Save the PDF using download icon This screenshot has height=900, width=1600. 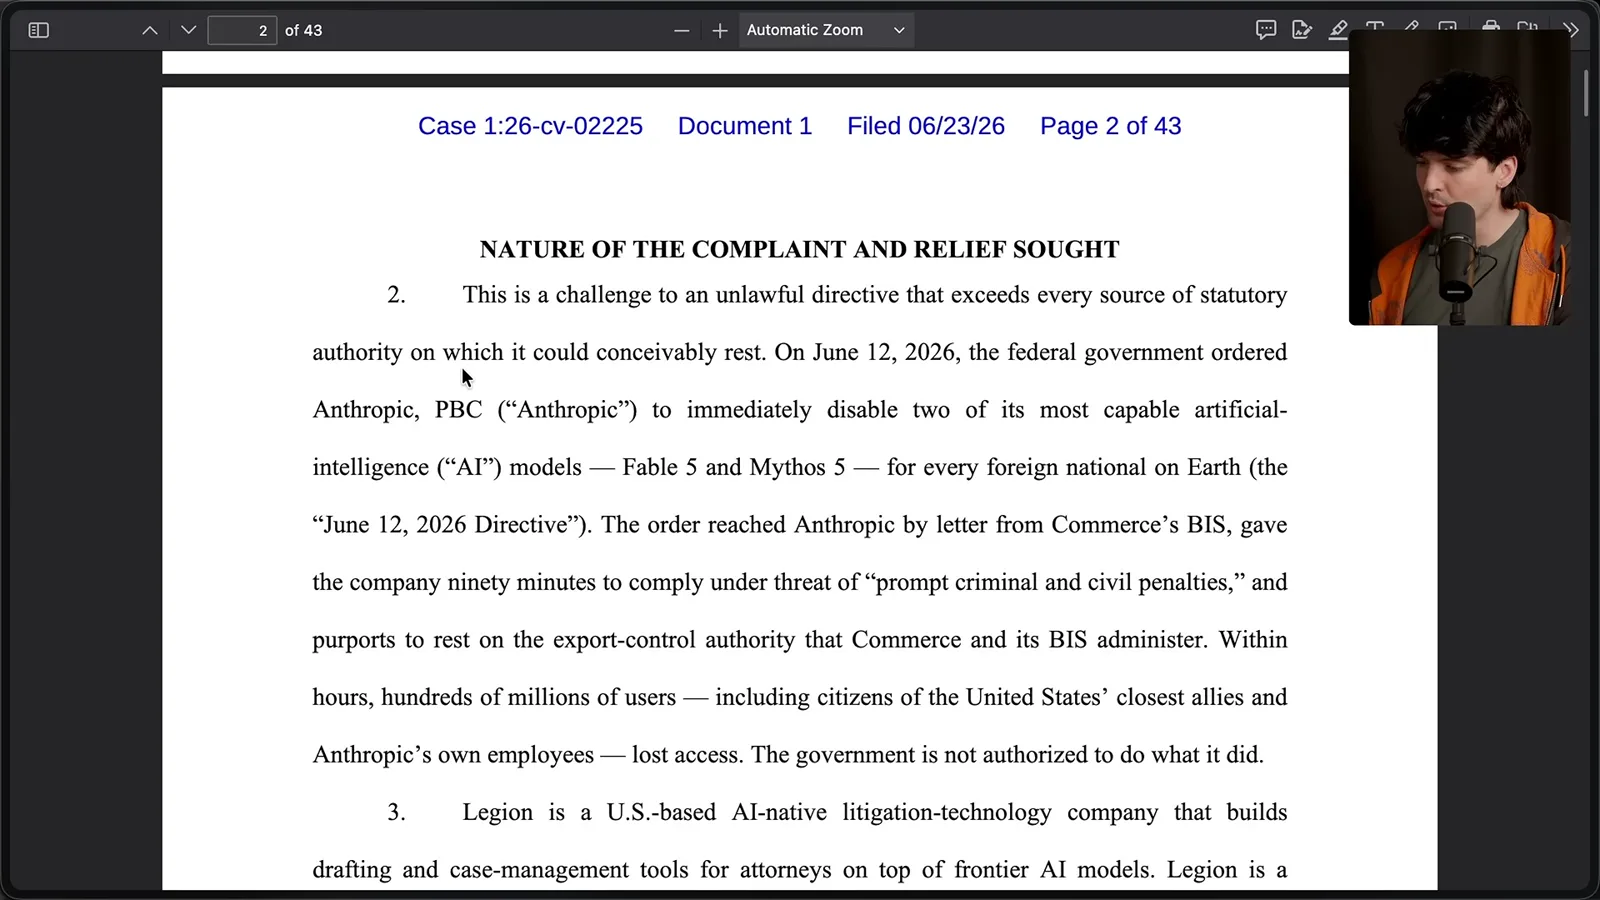click(x=1527, y=25)
